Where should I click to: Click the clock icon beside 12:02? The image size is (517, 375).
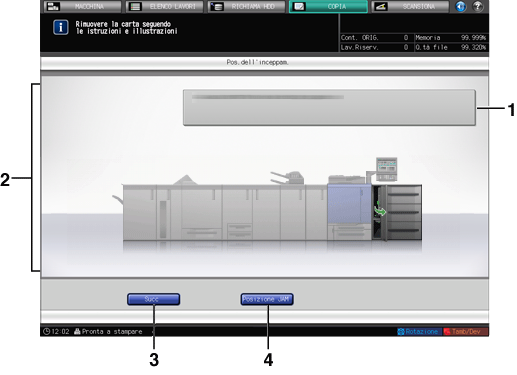pyautogui.click(x=46, y=331)
